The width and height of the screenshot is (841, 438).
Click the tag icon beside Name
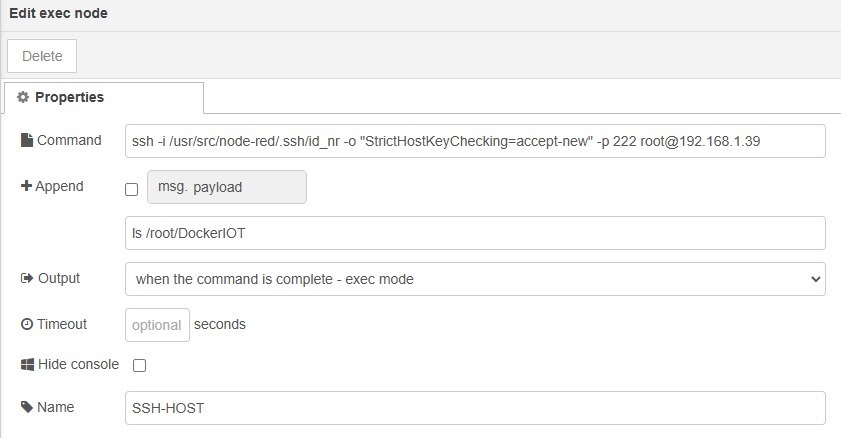click(x=27, y=408)
